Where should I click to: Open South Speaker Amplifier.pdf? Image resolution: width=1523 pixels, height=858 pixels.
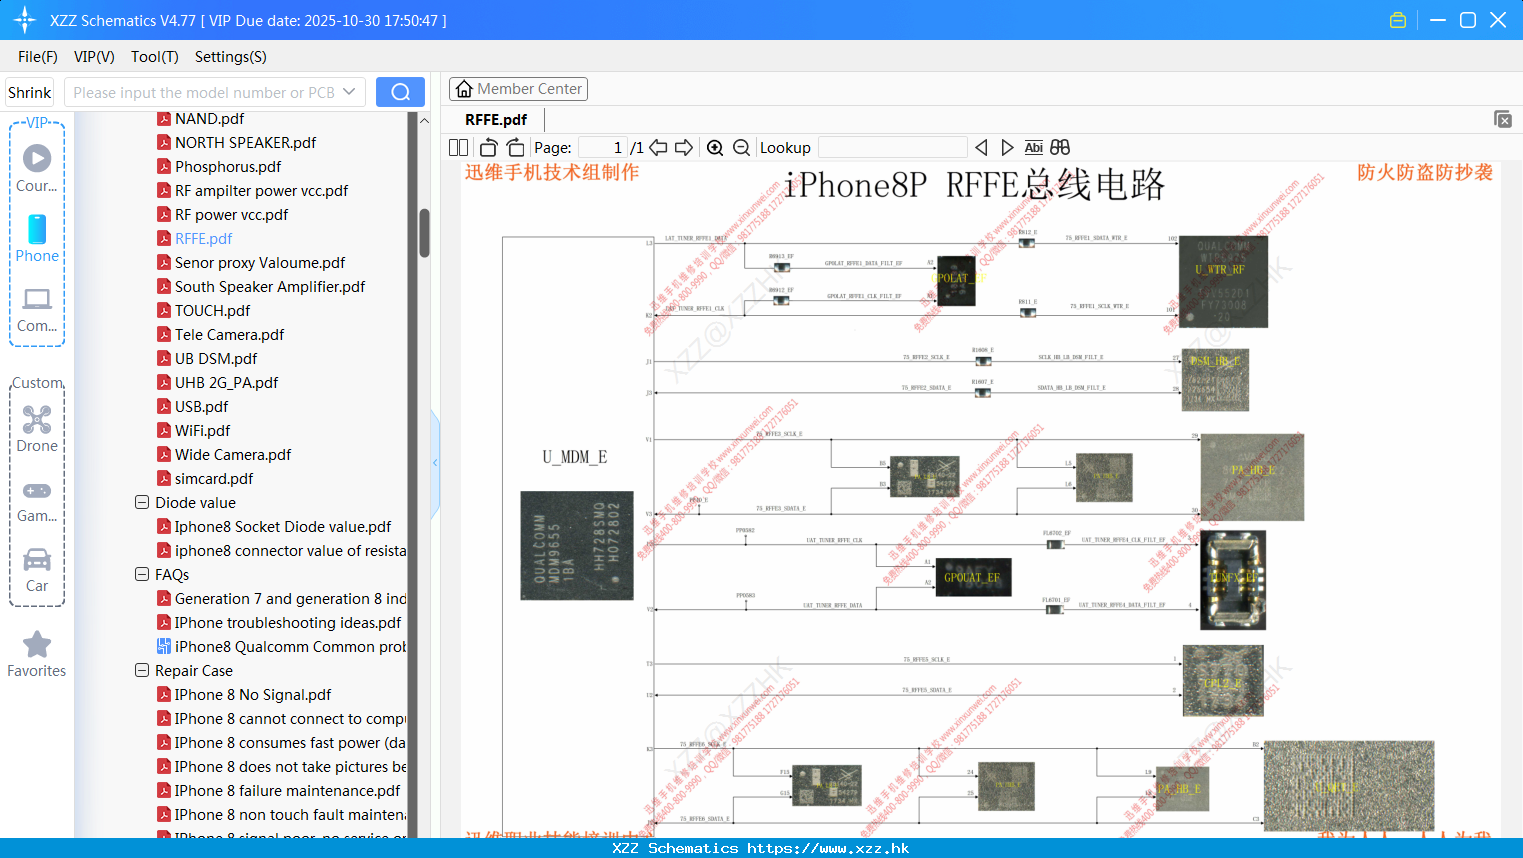(270, 286)
